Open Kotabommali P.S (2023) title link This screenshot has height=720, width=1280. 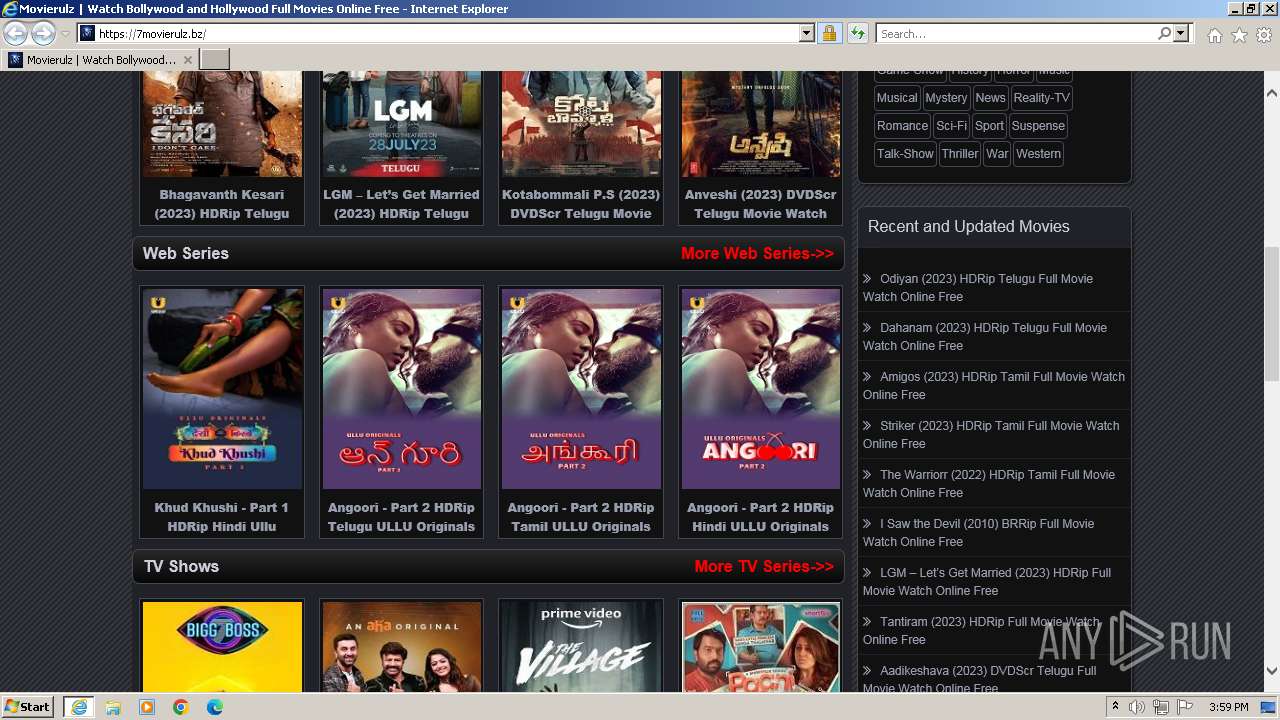581,204
